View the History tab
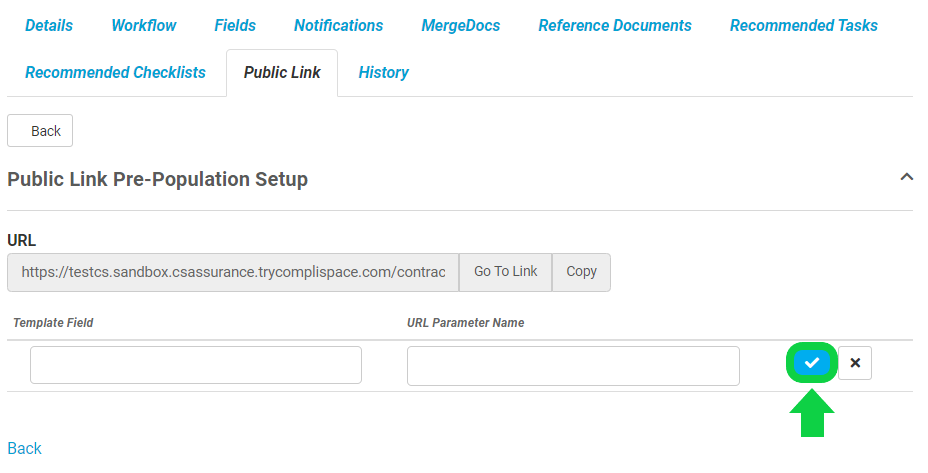 (x=384, y=72)
